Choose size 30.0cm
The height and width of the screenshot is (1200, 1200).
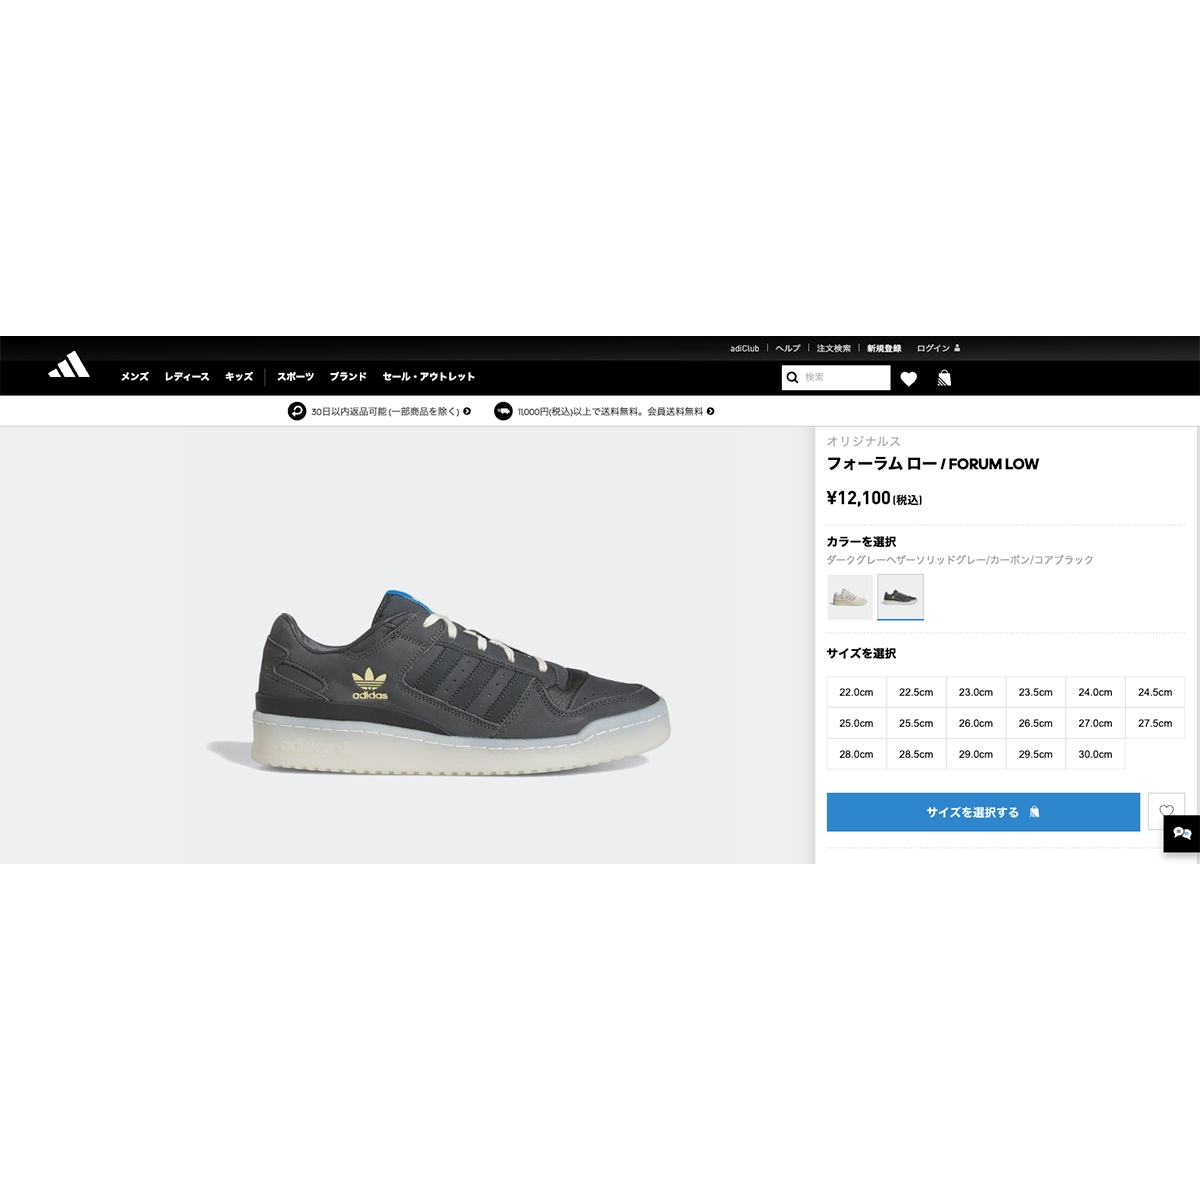click(x=1095, y=754)
